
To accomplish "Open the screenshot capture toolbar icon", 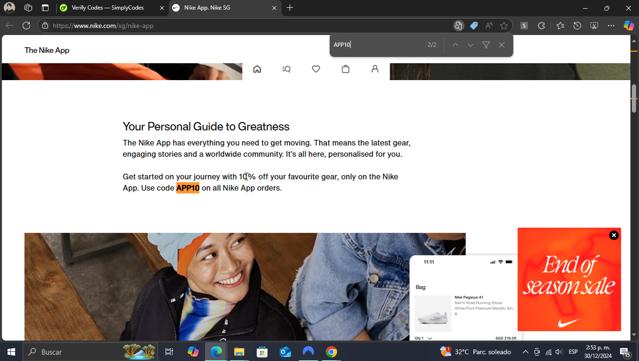I will point(594,26).
